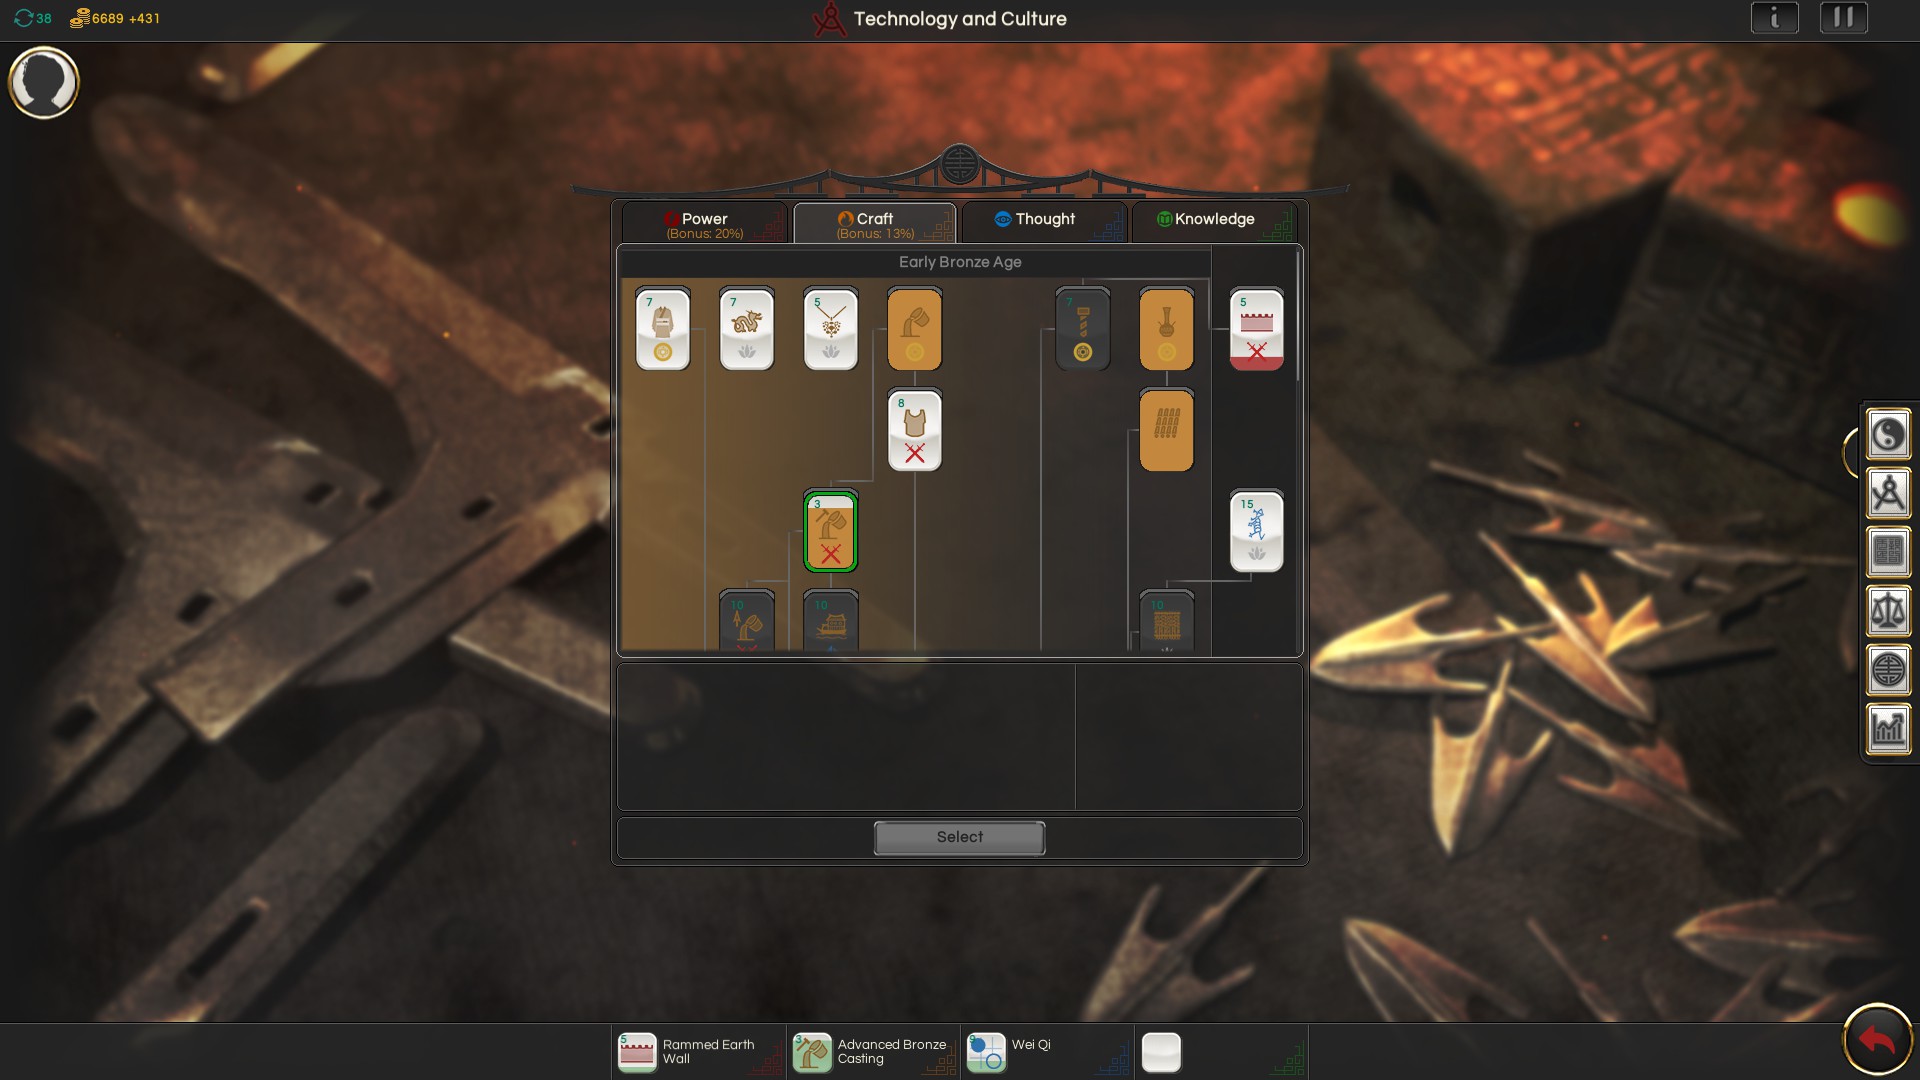The image size is (1920, 1080).
Task: Click the scales of justice sidebar icon
Action: (1887, 611)
